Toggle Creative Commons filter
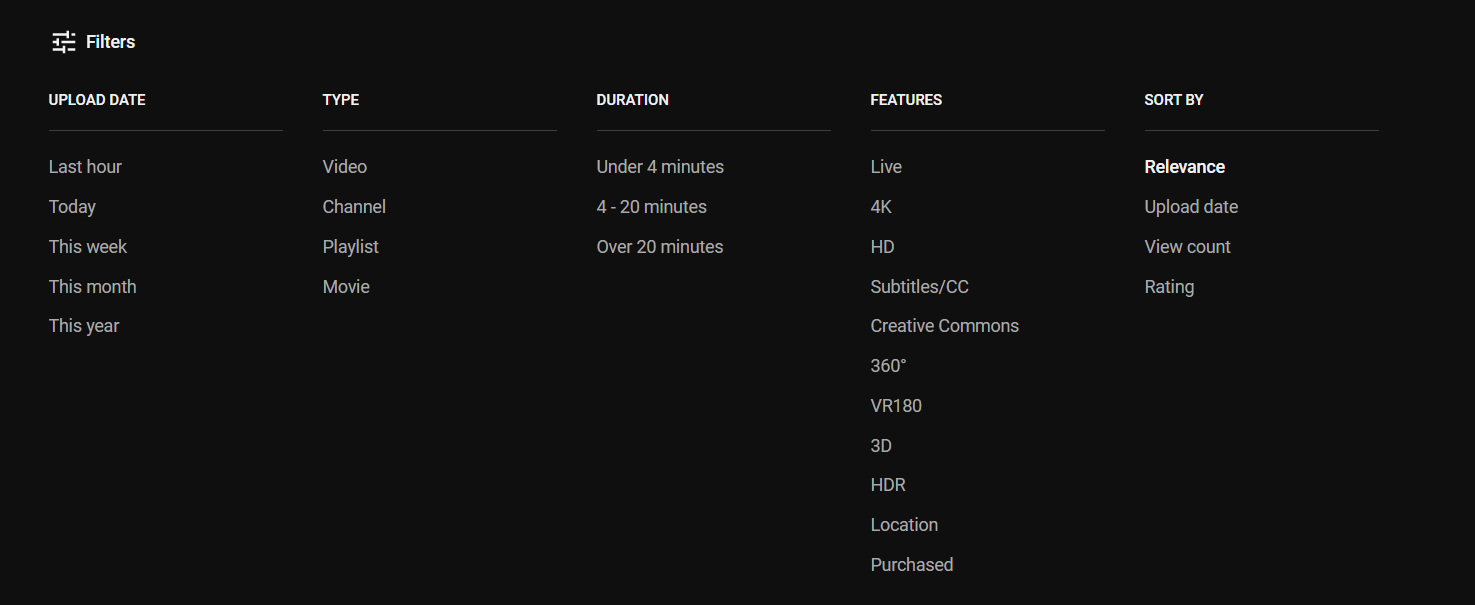 pyautogui.click(x=945, y=326)
